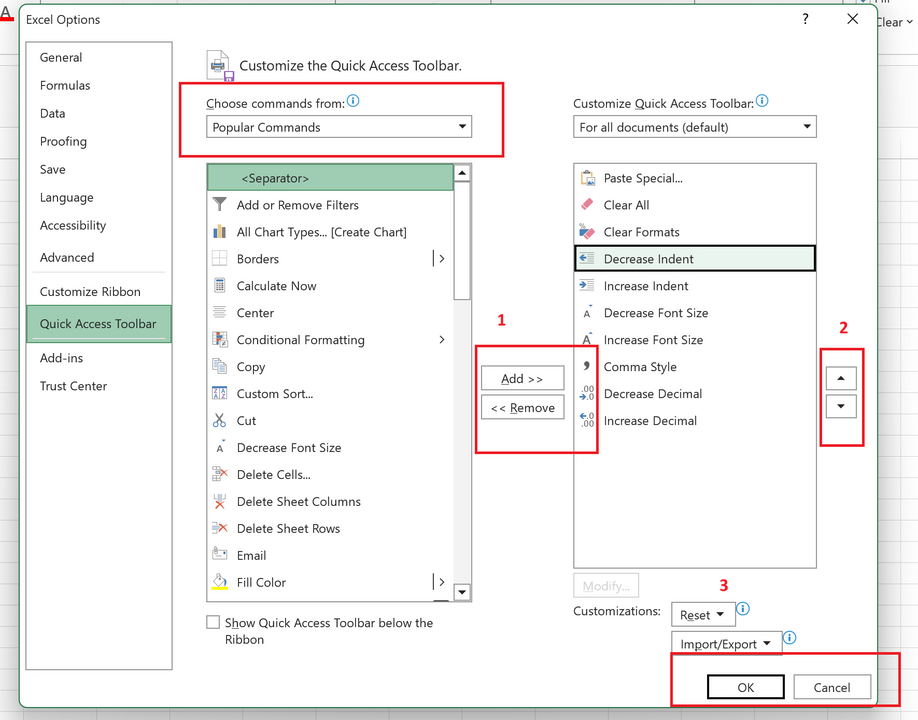Select the Delete Sheet Rows icon

point(220,528)
